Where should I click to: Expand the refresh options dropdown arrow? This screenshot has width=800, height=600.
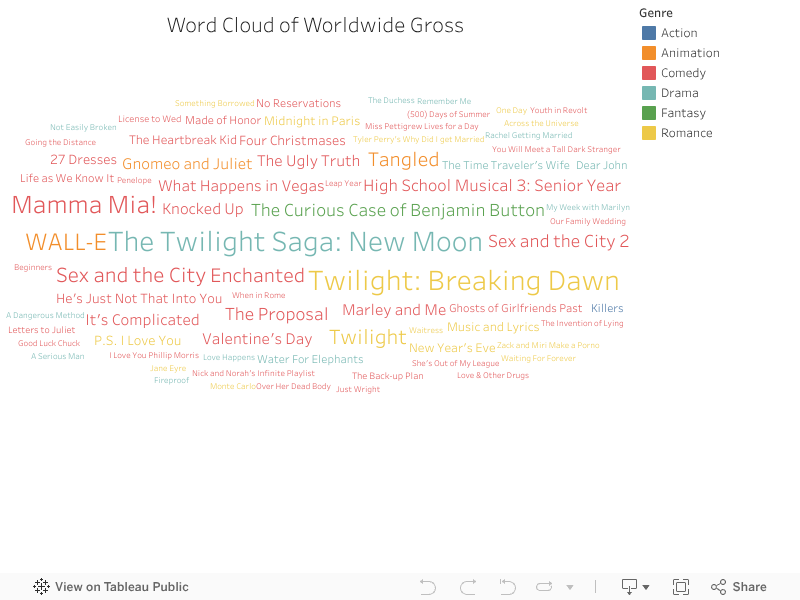pyautogui.click(x=570, y=587)
